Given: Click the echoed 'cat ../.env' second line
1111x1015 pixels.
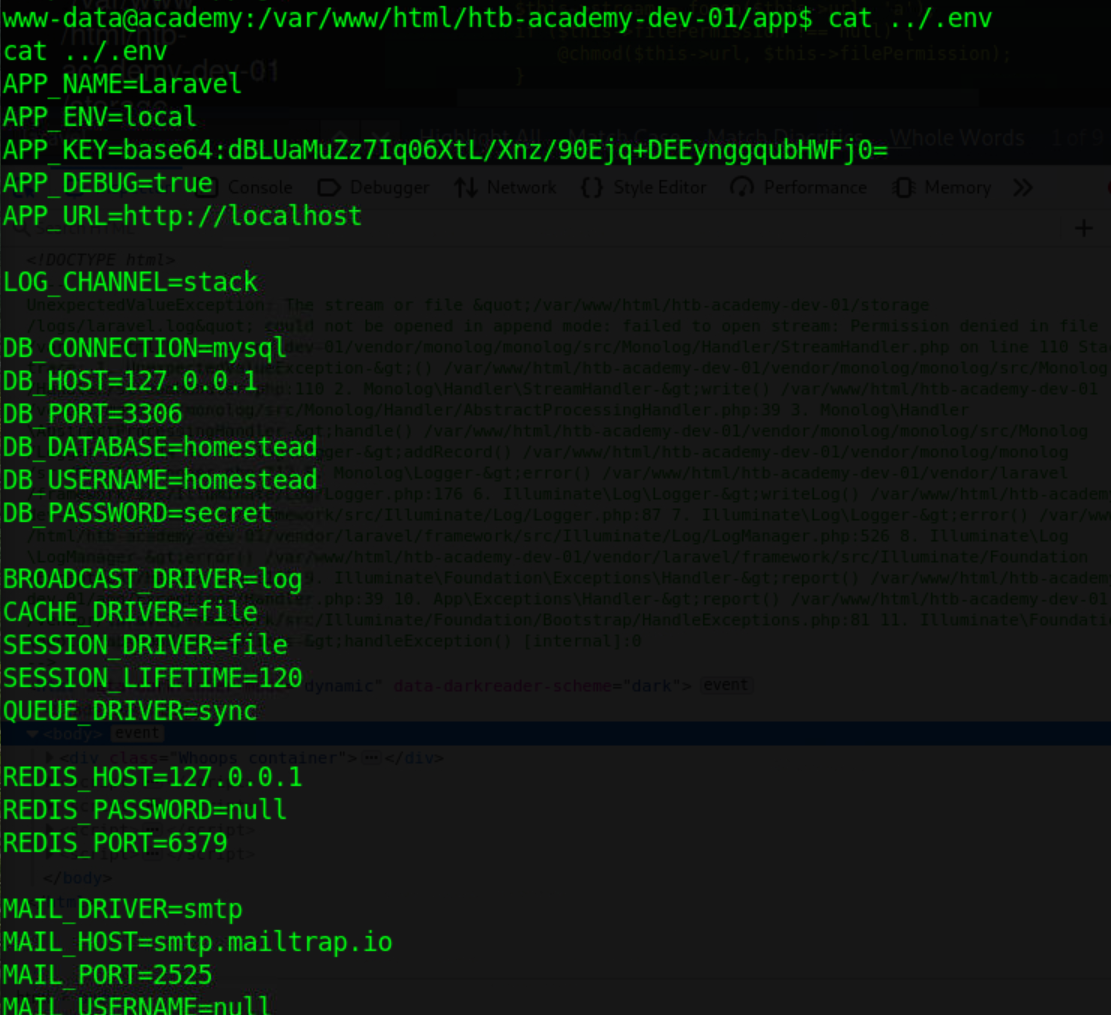Looking at the screenshot, I should coord(85,51).
